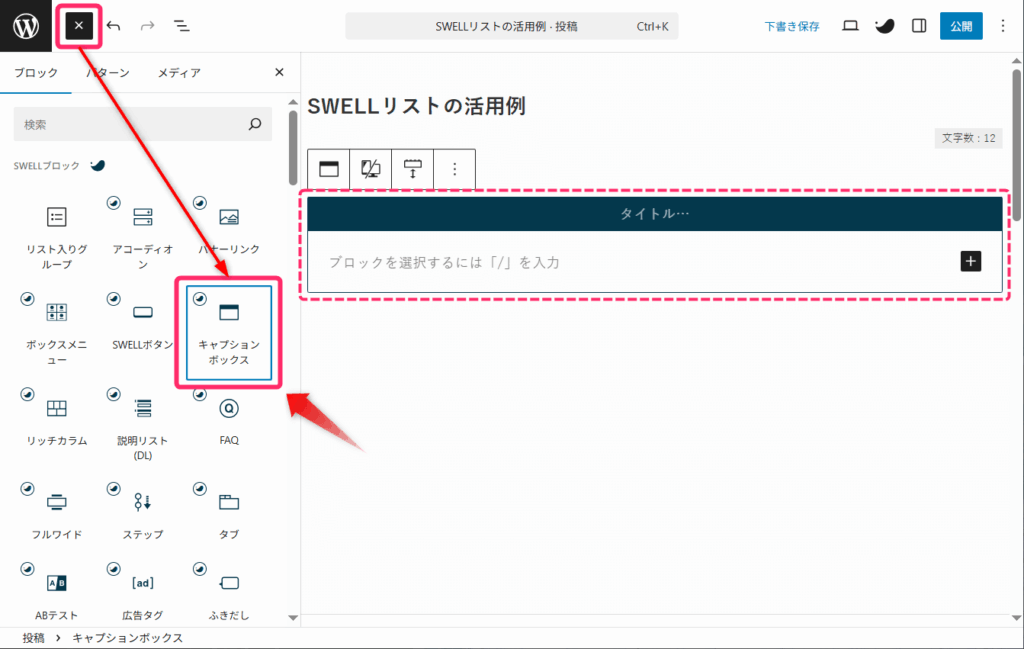1024x649 pixels.
Task: Click the 公開 publish button
Action: click(961, 26)
